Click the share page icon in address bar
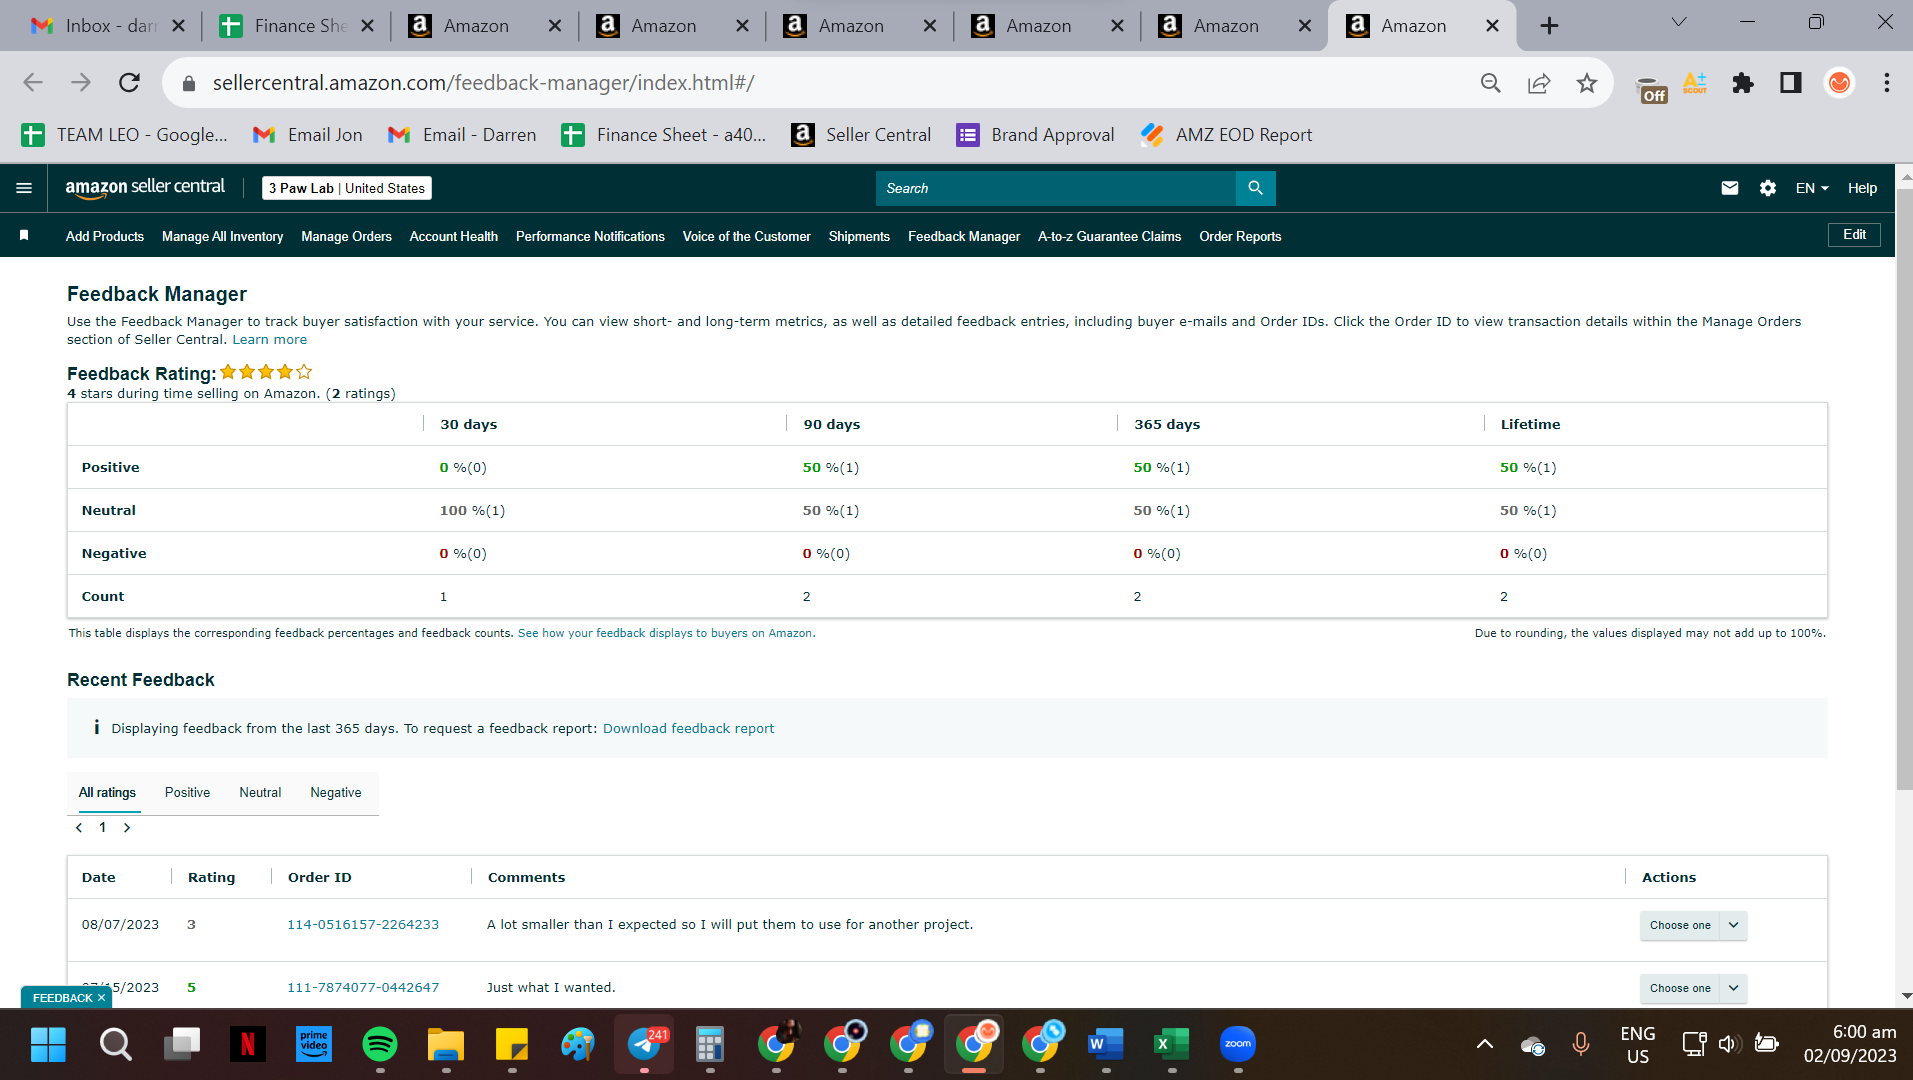The width and height of the screenshot is (1913, 1080). (1539, 83)
